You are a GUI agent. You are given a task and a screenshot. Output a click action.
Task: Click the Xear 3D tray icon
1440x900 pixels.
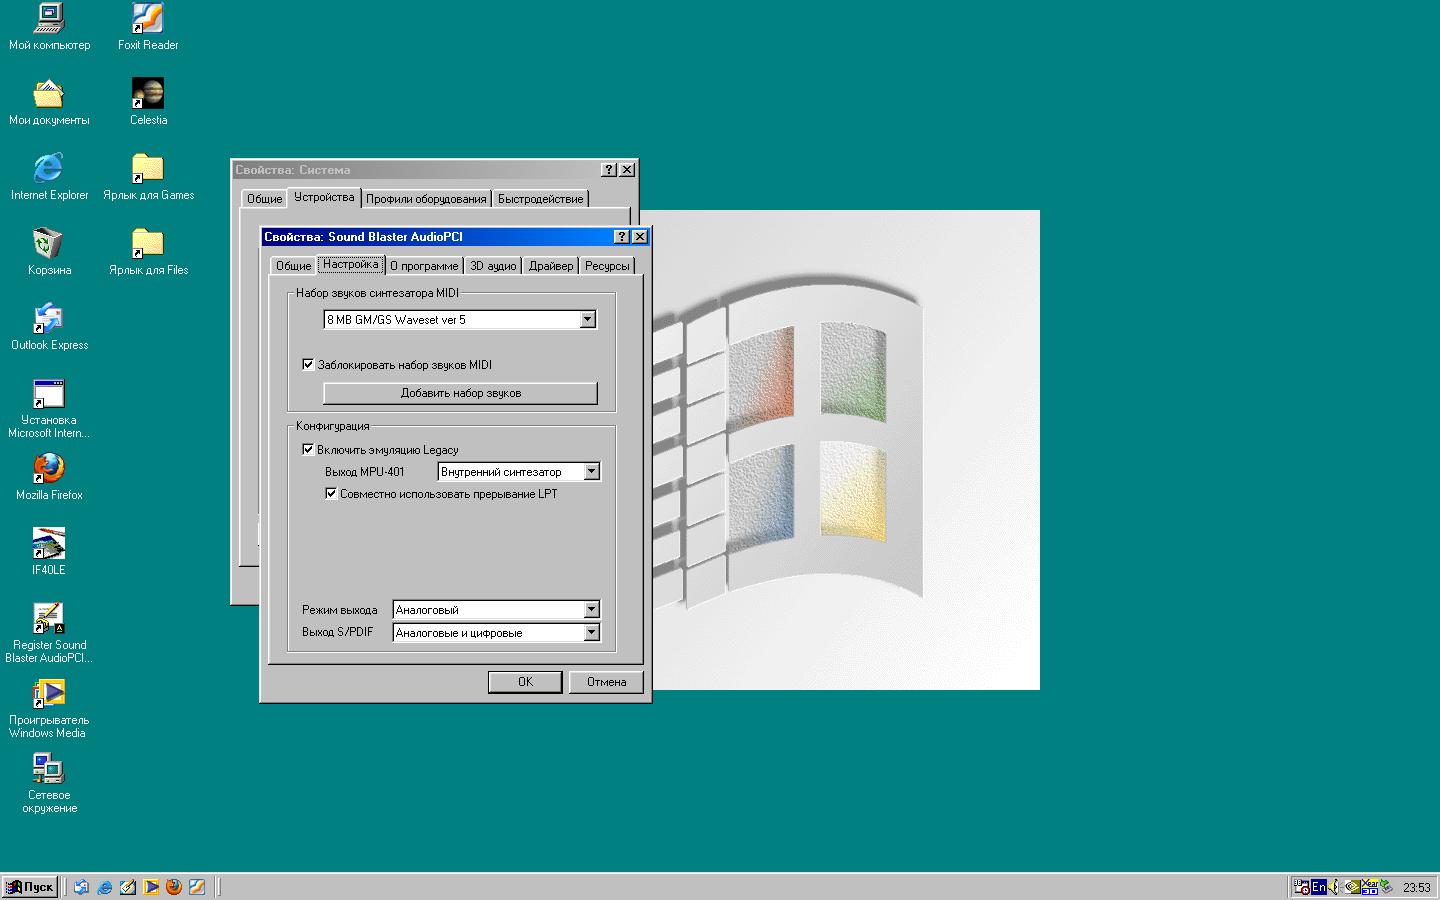coord(1370,887)
